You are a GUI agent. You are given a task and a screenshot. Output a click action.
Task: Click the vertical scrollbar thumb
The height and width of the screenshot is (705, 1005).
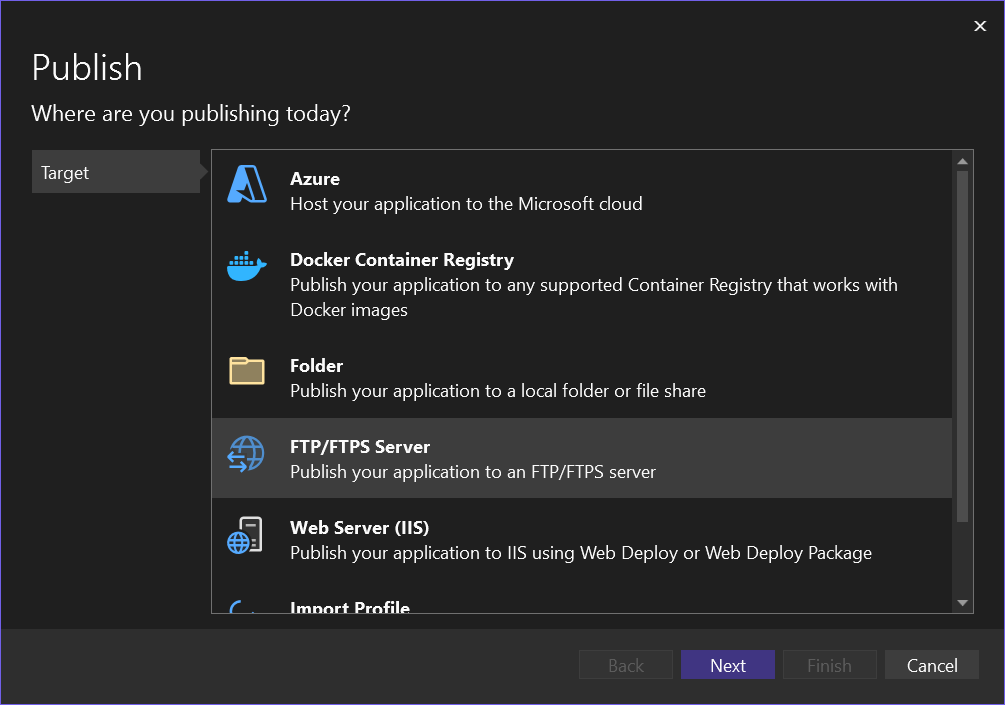pos(962,345)
